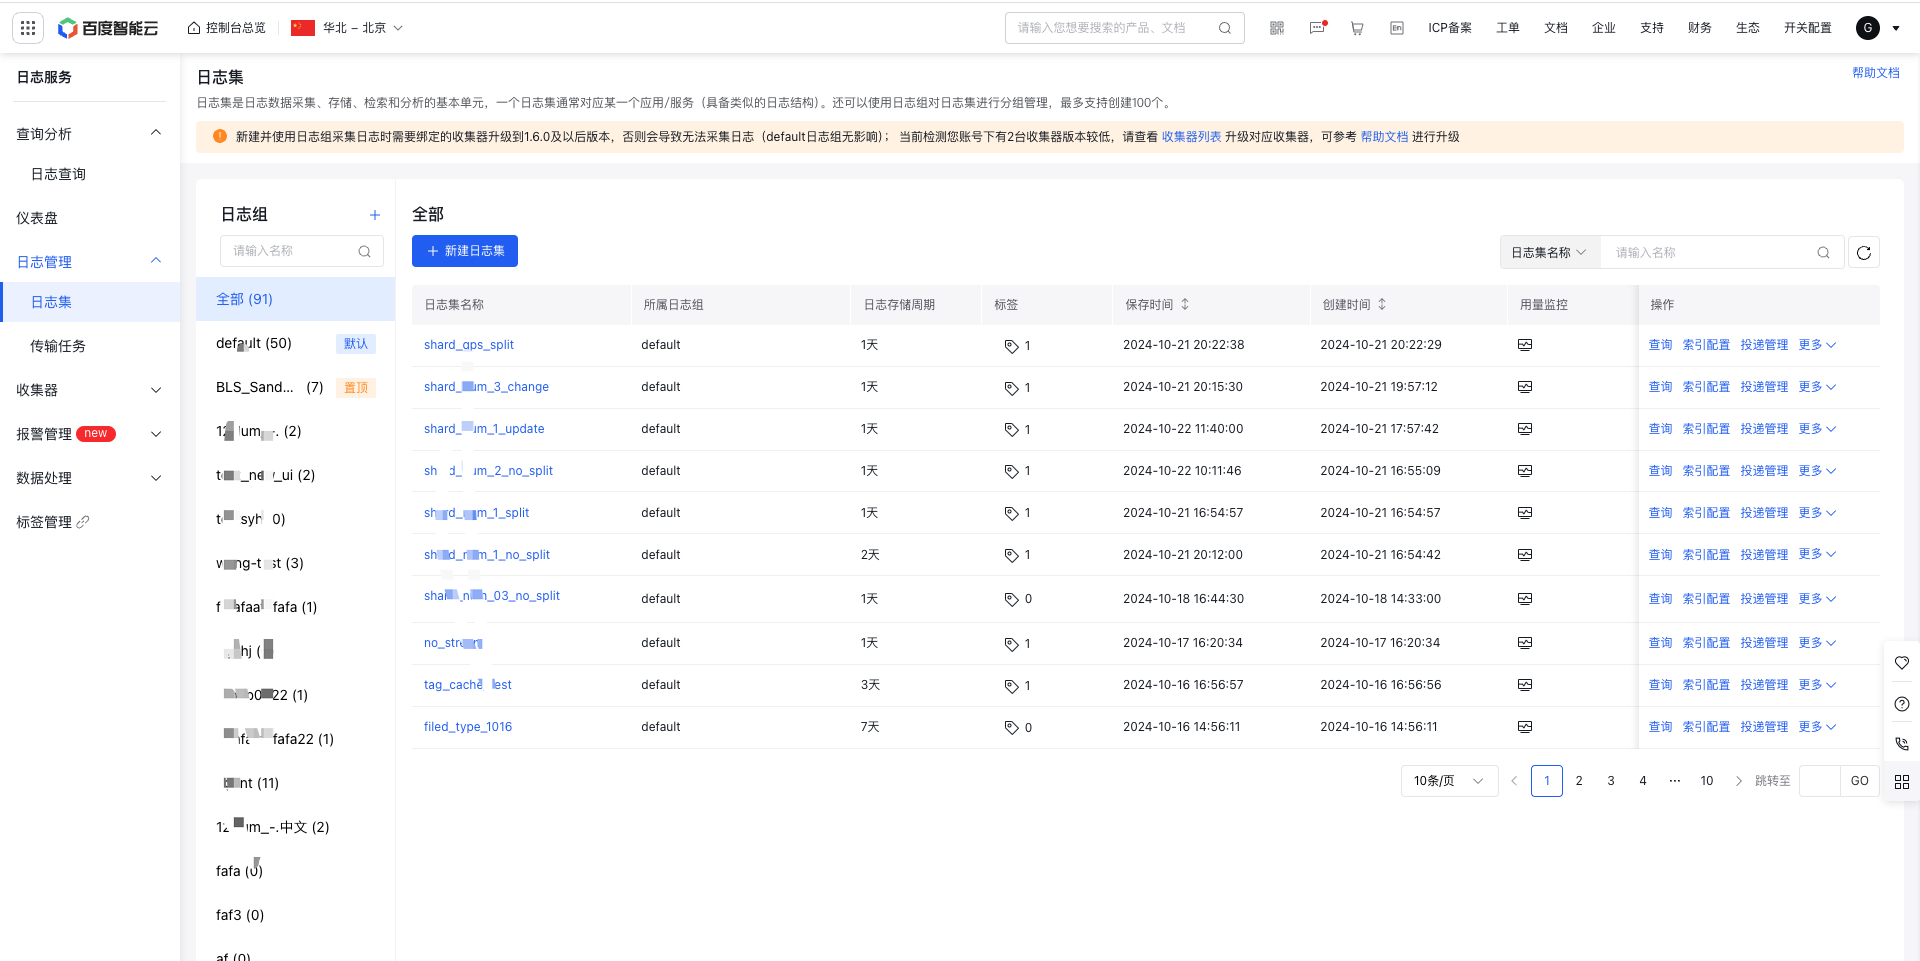Collapse the 查询分析 sidebar section
Viewport: 1920px width, 961px height.
pos(156,133)
